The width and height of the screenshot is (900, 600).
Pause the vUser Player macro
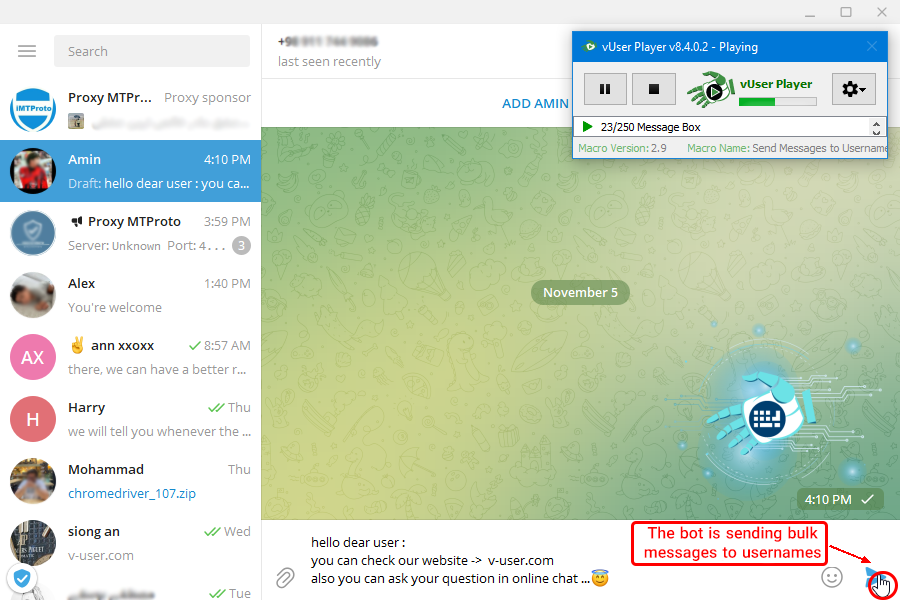[x=605, y=89]
